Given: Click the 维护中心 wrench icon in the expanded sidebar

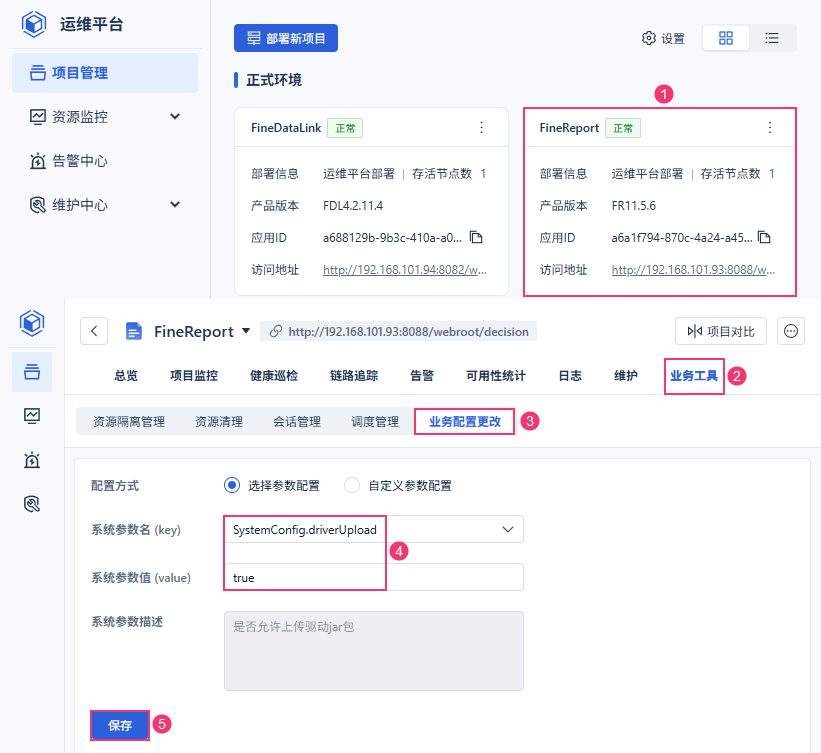Looking at the screenshot, I should coord(38,205).
